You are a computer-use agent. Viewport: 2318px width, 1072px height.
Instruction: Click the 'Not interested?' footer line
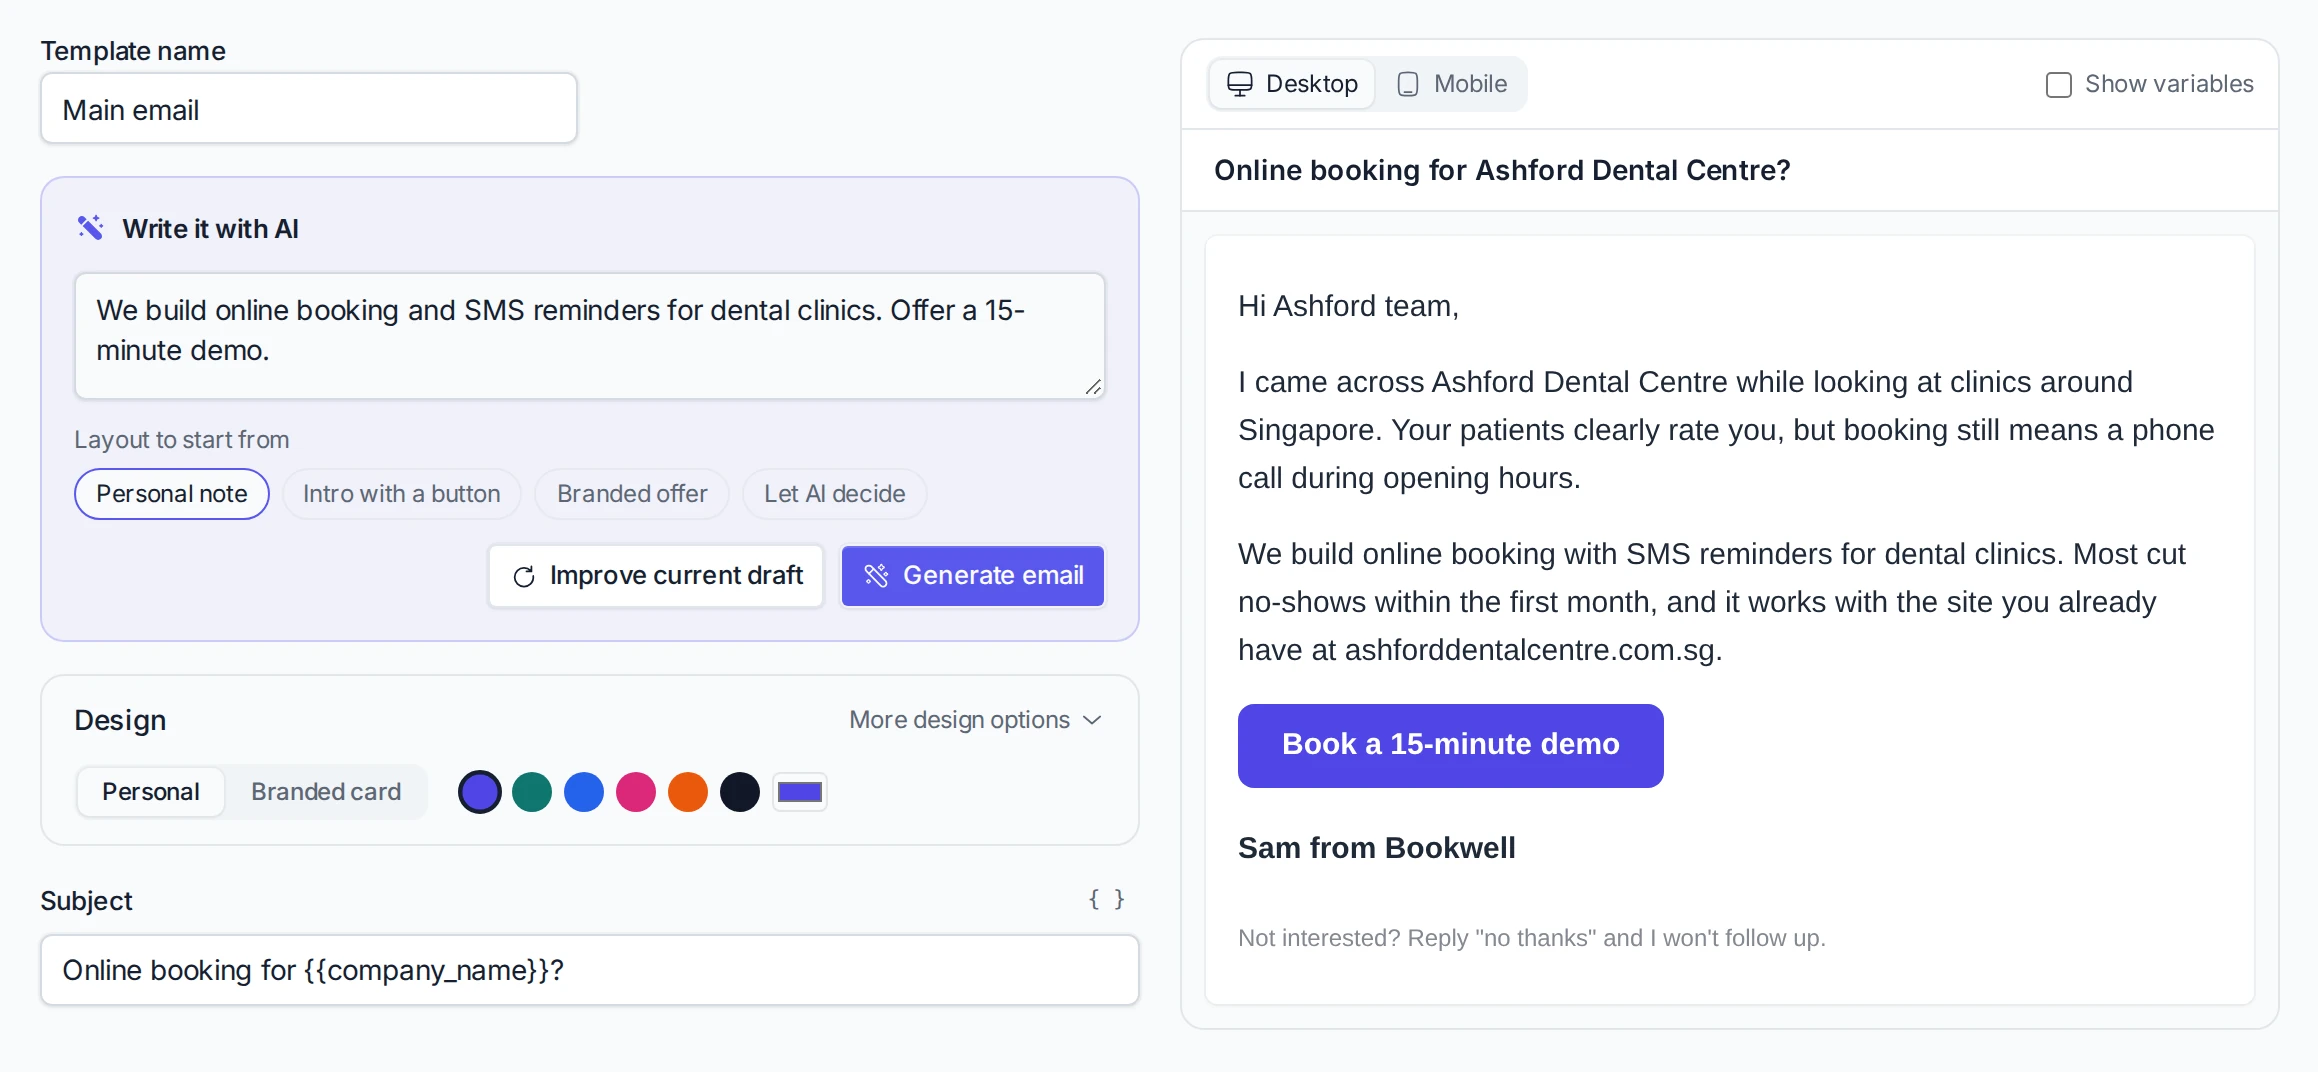click(x=1532, y=938)
